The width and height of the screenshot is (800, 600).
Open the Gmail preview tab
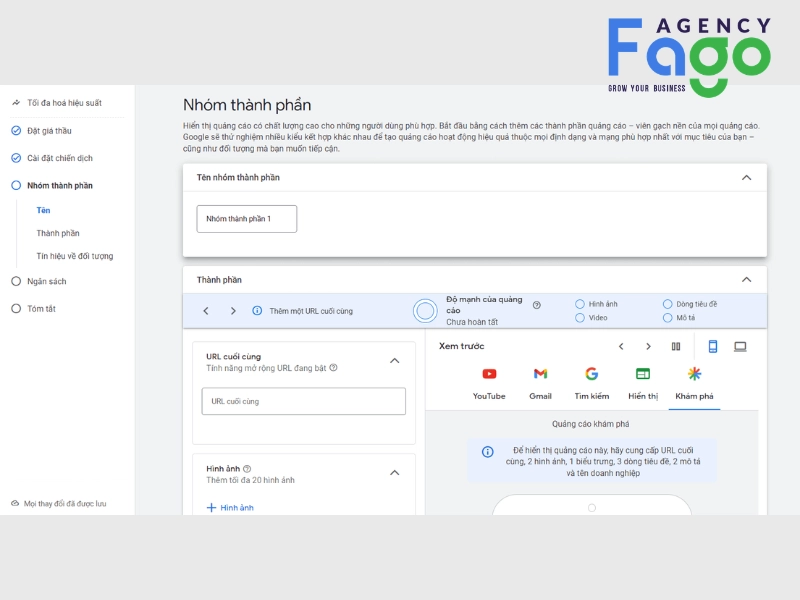[540, 383]
